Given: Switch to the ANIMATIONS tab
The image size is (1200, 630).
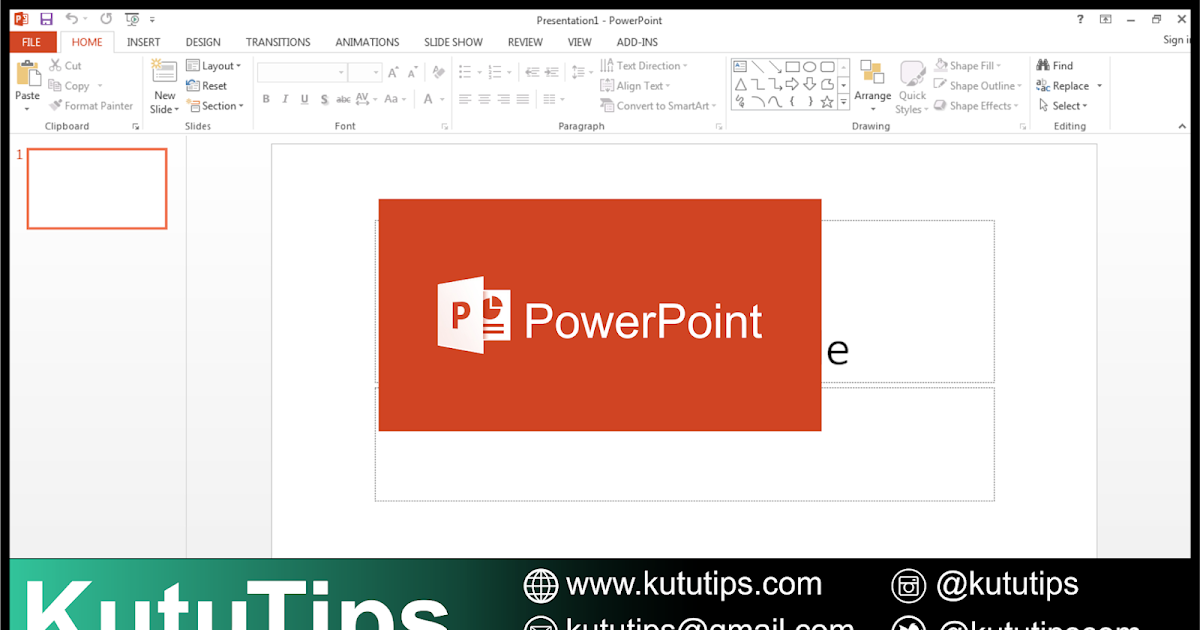Looking at the screenshot, I should click(367, 42).
